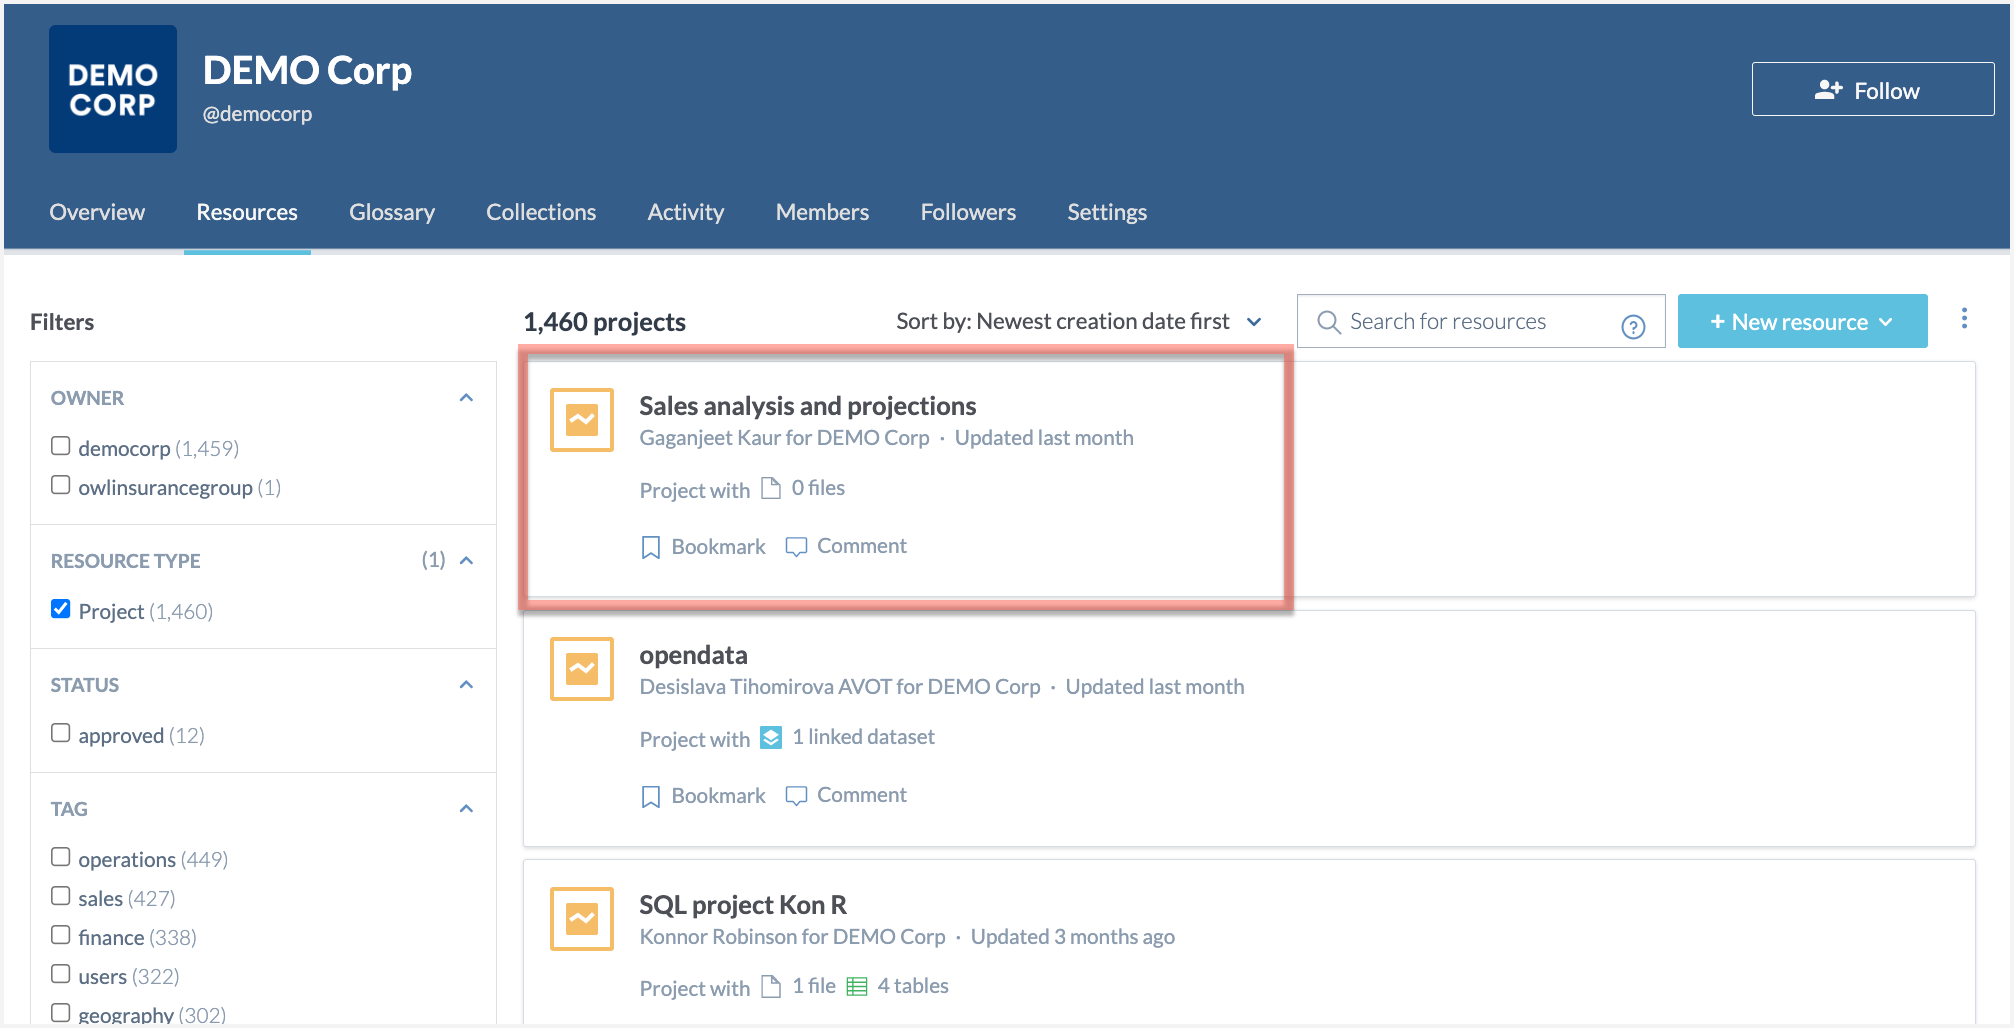This screenshot has width=2014, height=1028.
Task: Click the linked dataset icon in opendata
Action: (x=771, y=737)
